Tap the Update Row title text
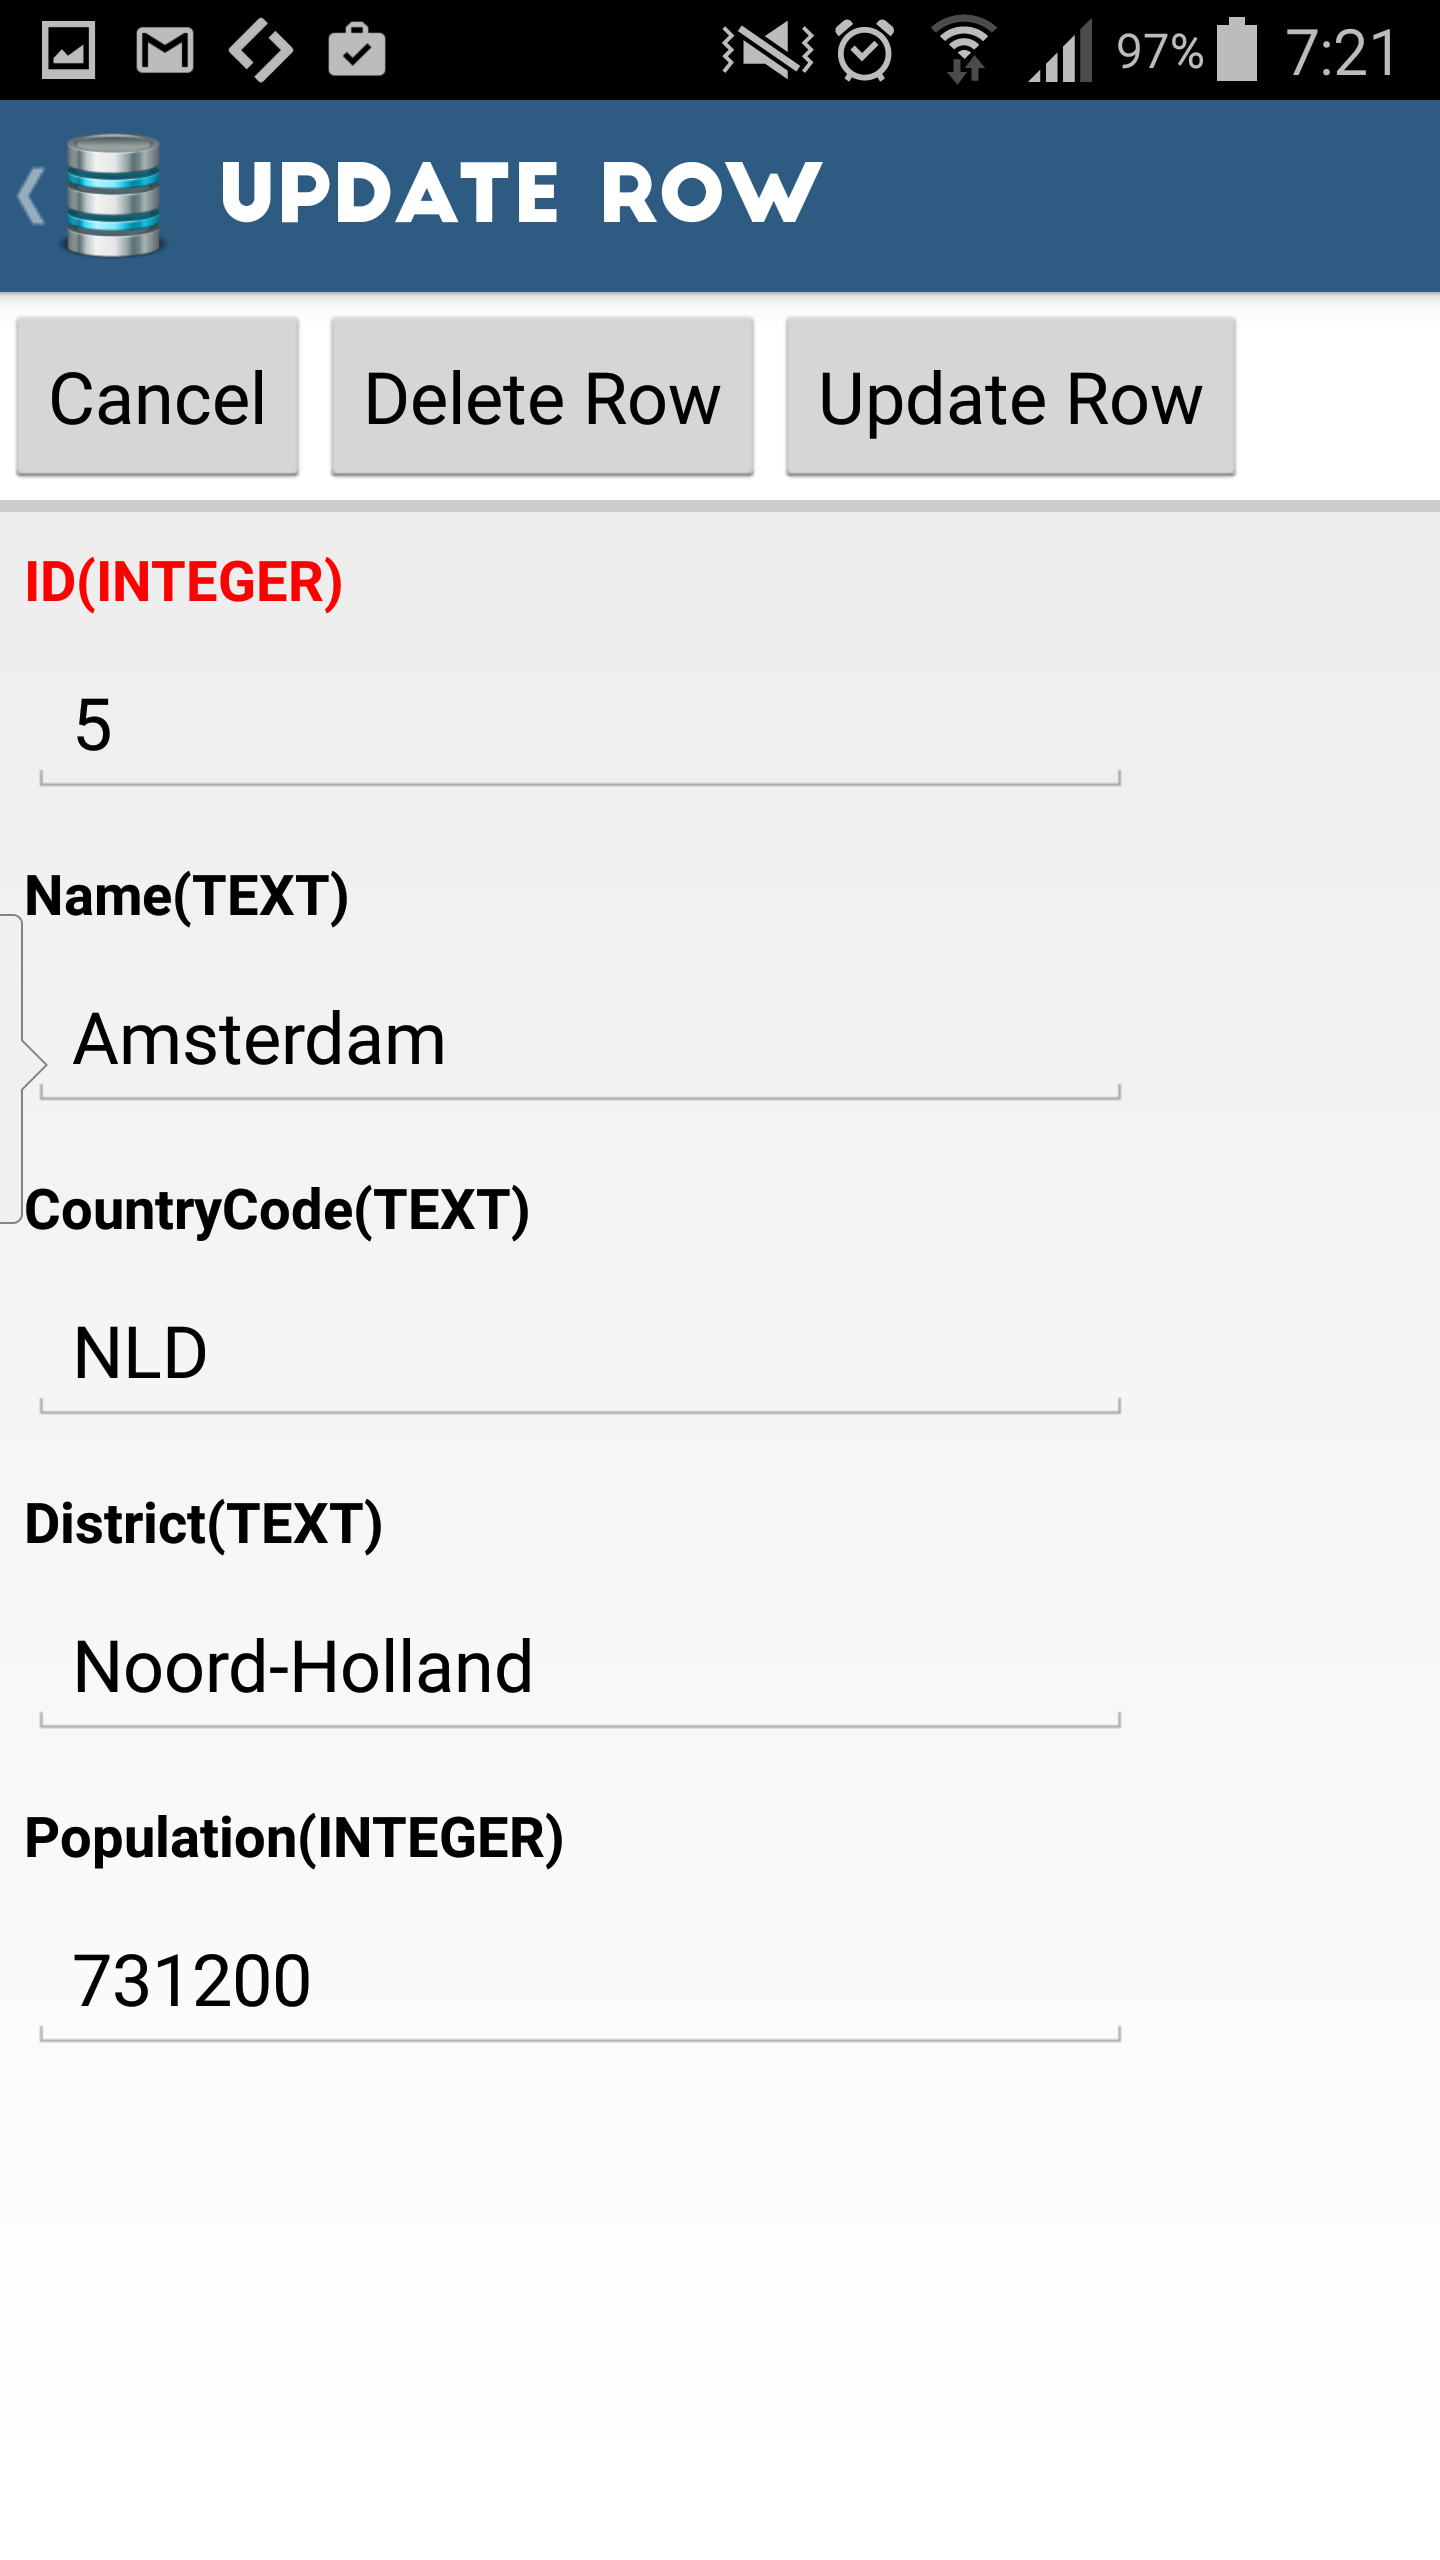 click(520, 193)
